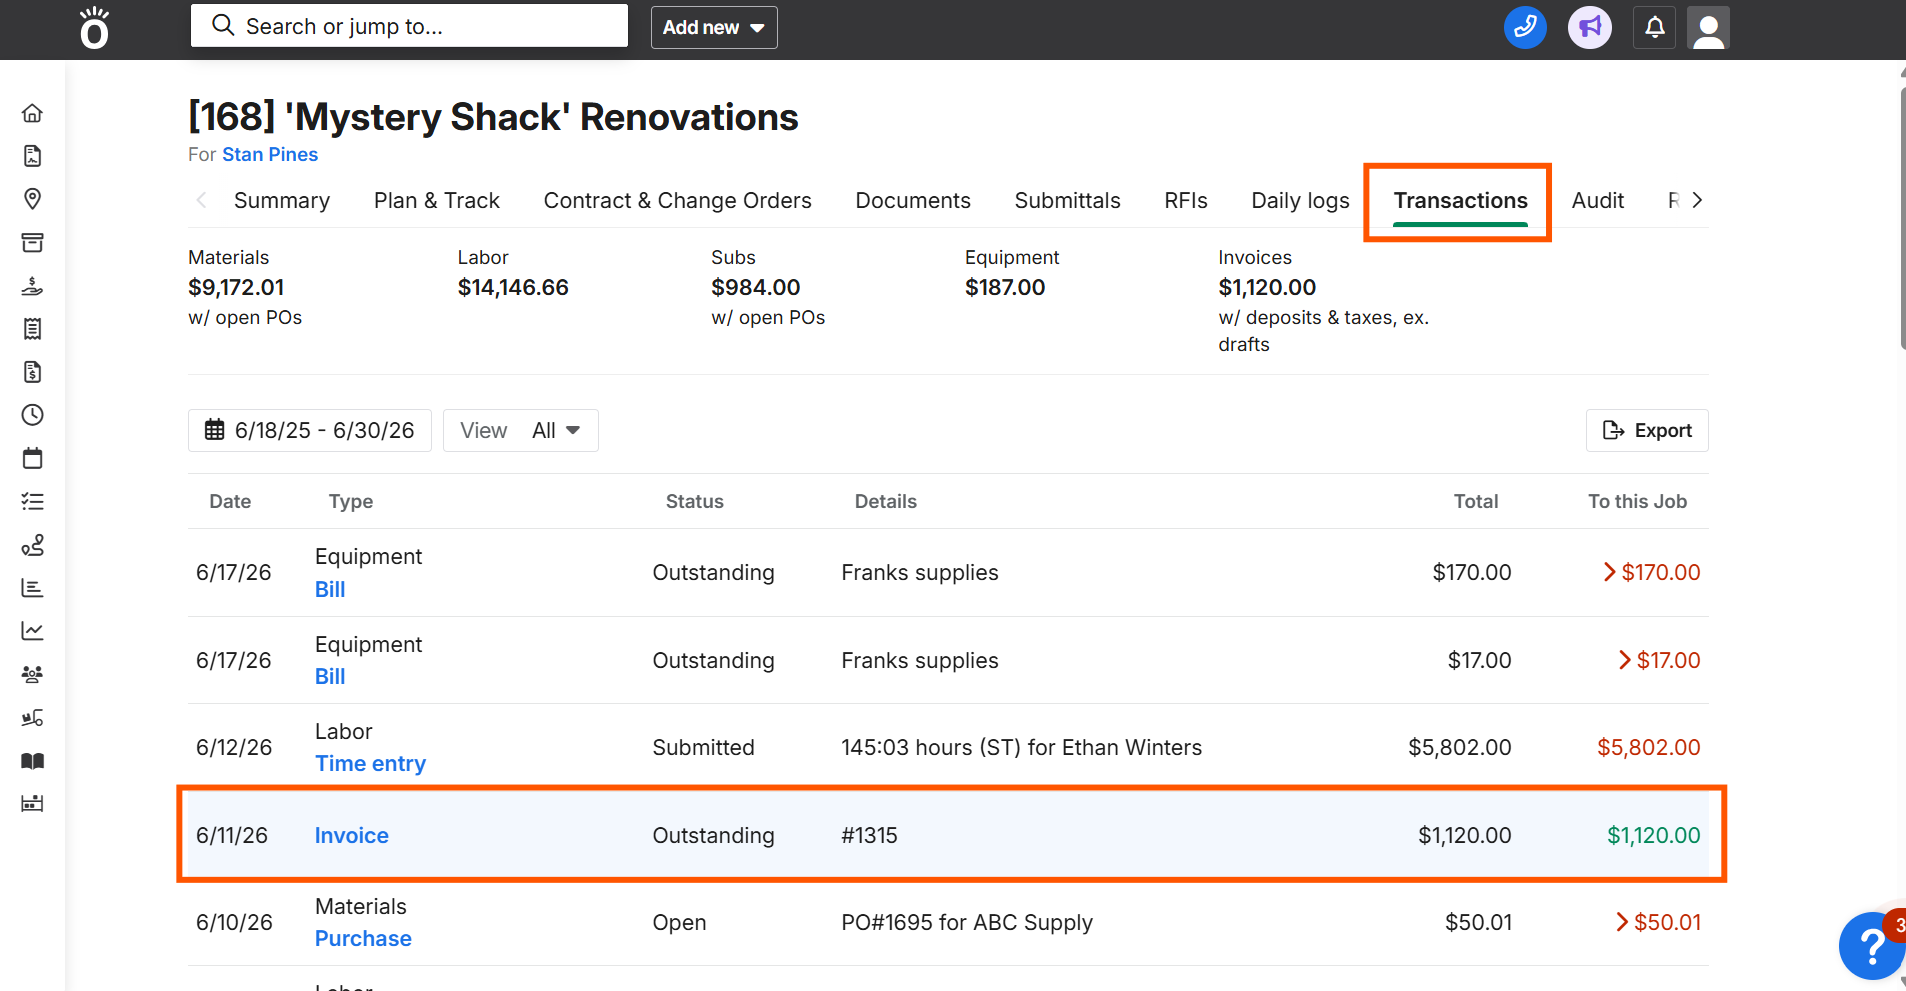Click the Search or jump to field

(409, 25)
